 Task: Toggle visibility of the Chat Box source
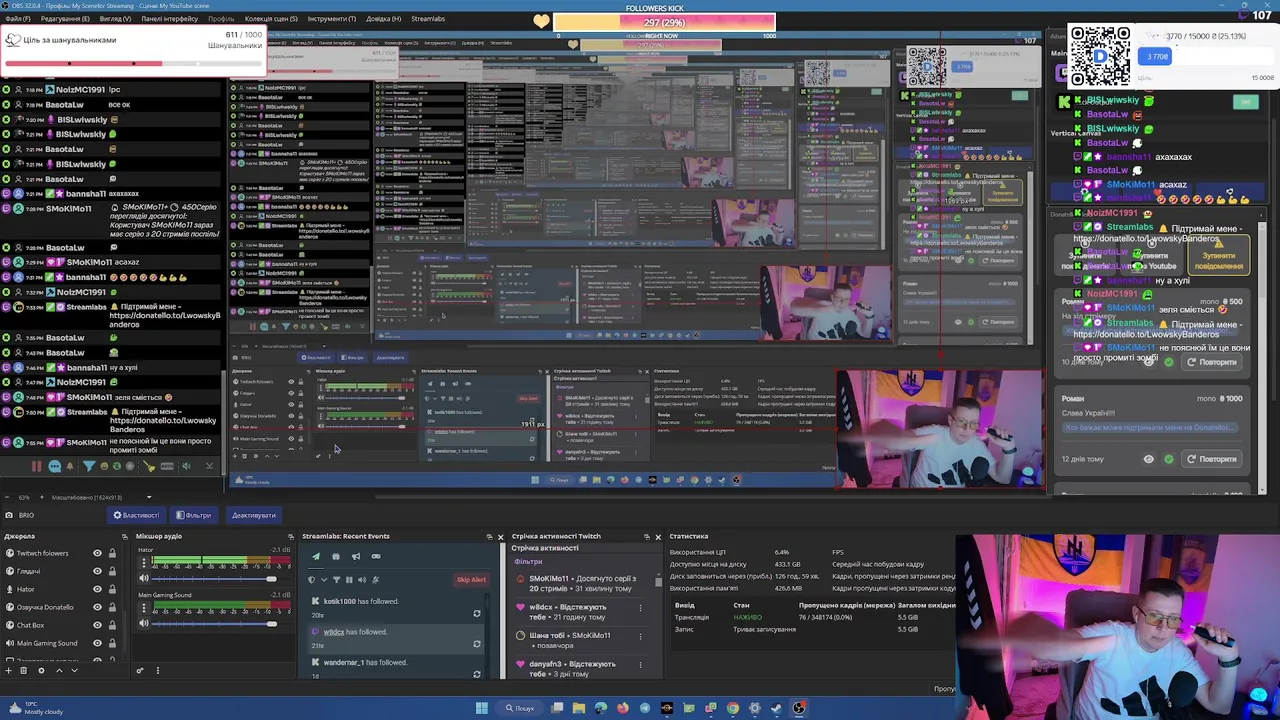pos(97,625)
